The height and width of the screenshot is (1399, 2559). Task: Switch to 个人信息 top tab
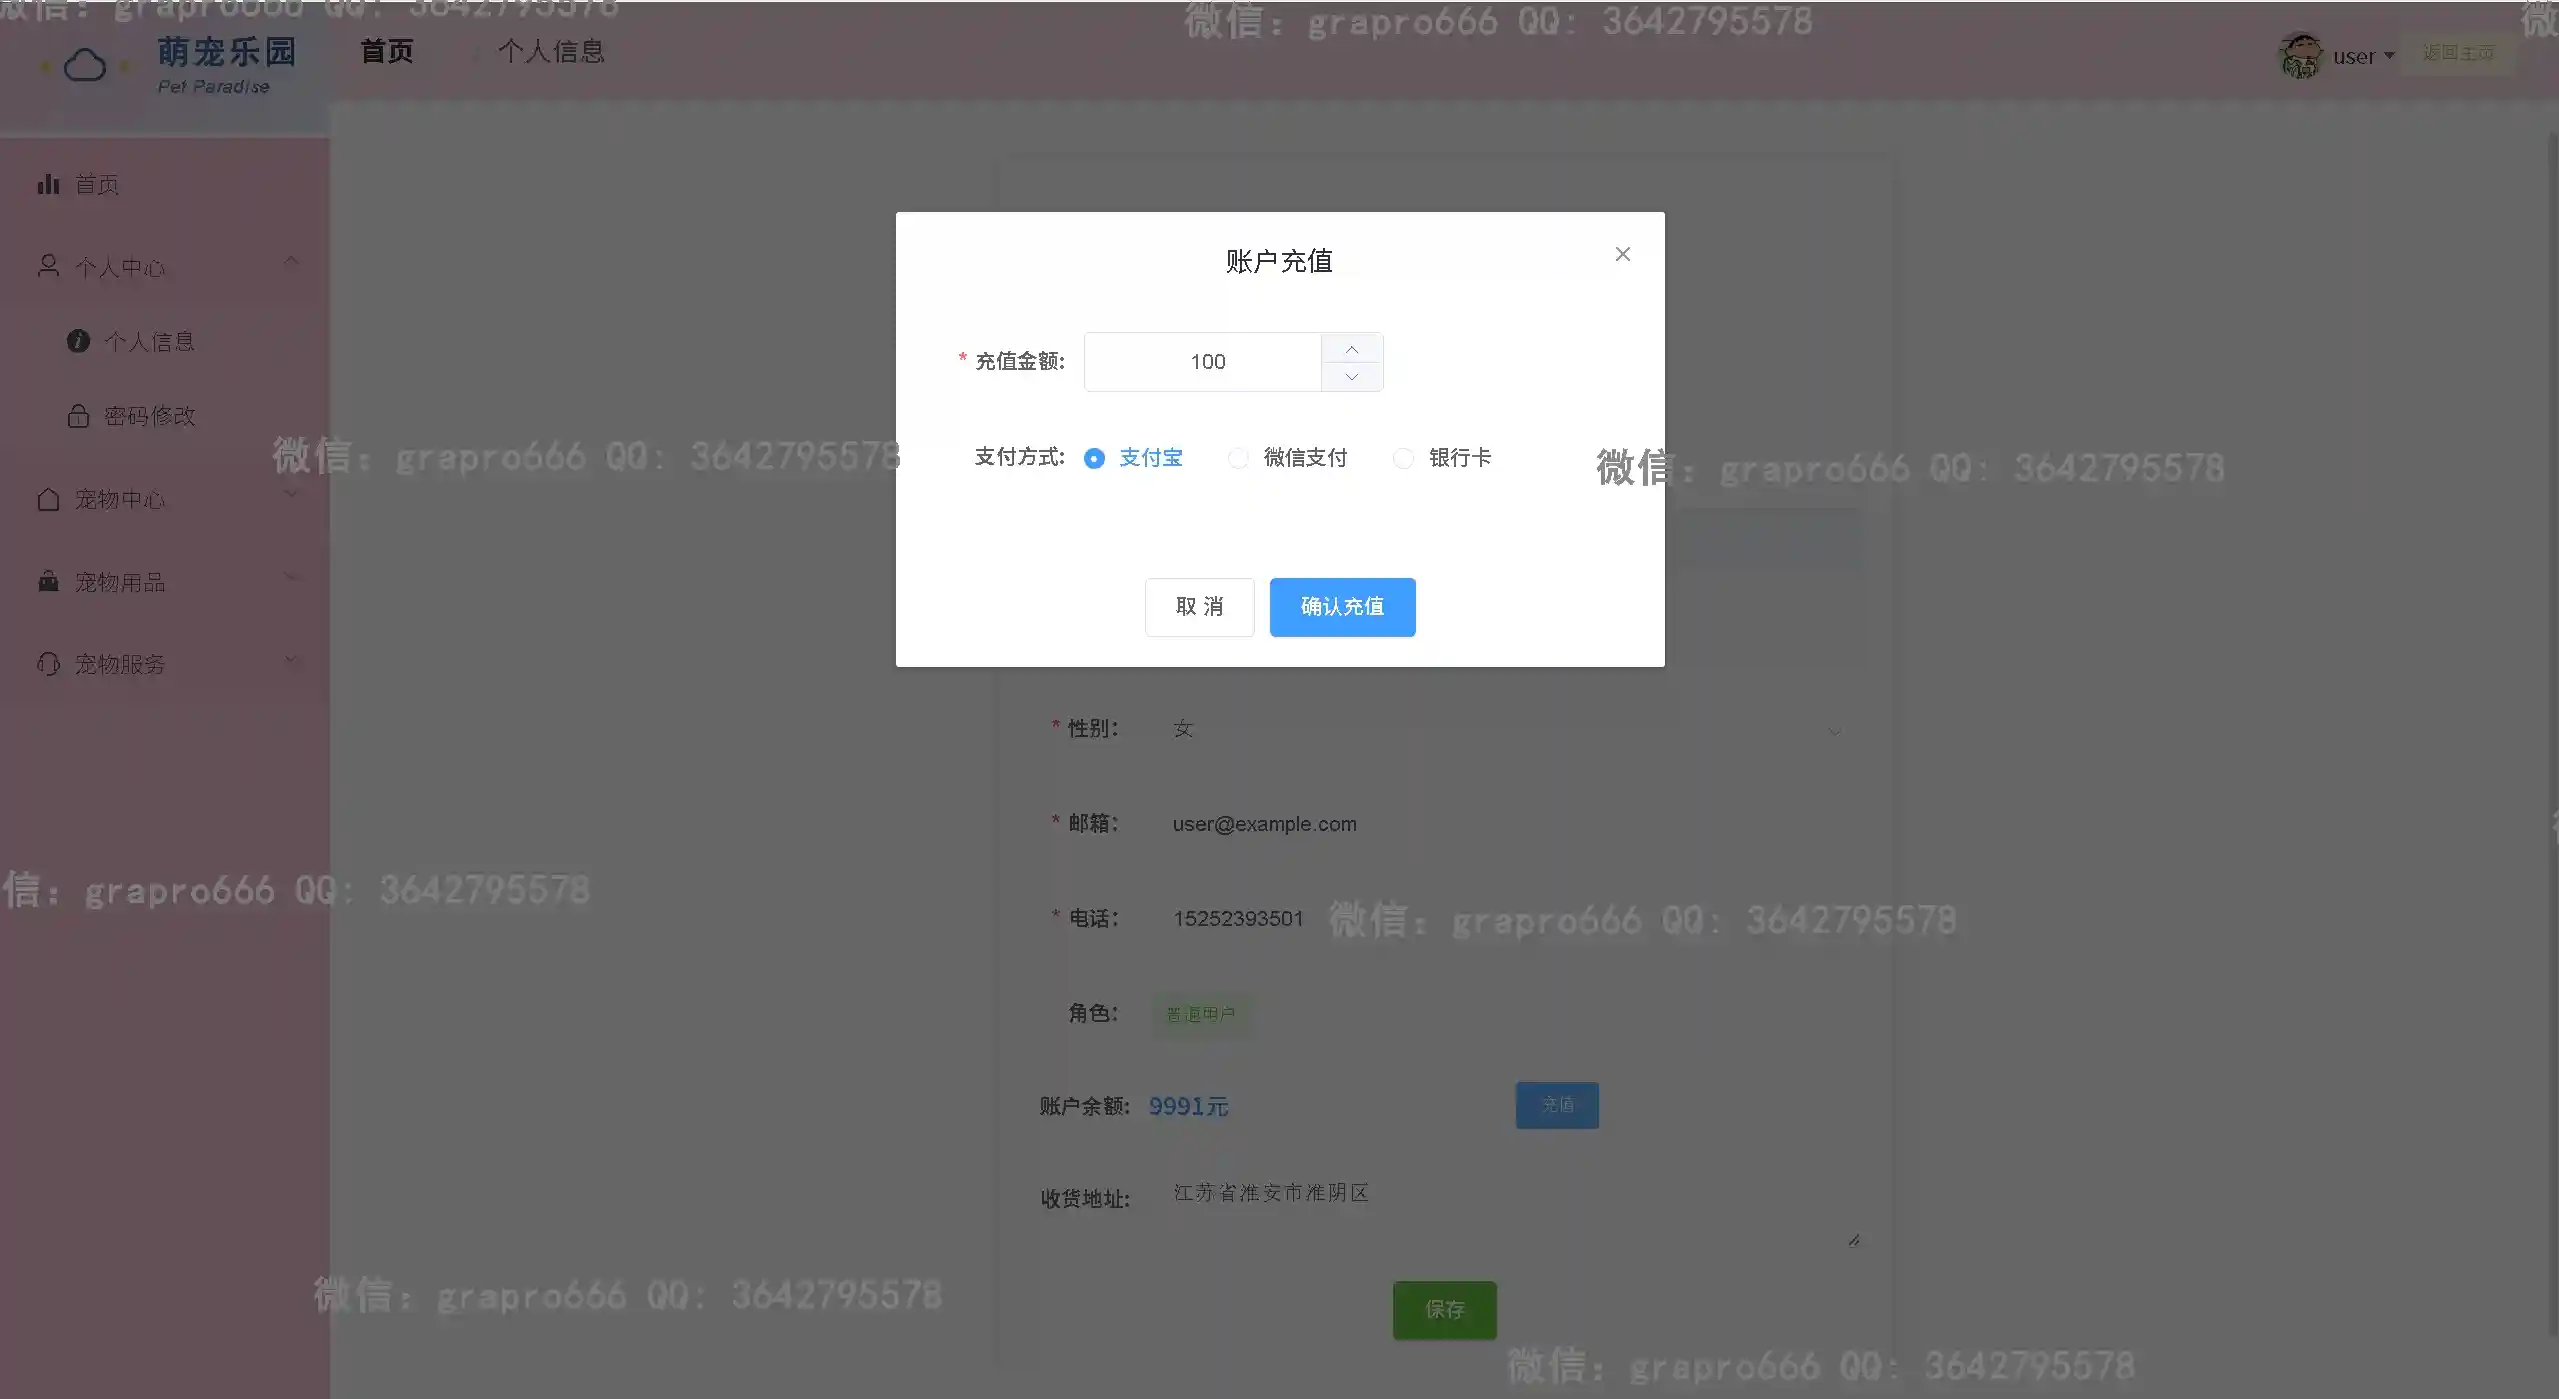(x=551, y=51)
